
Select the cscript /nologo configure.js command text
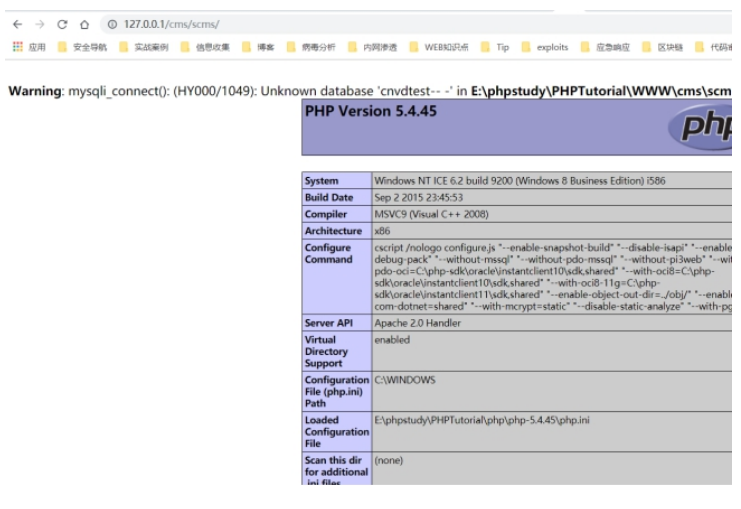pyautogui.click(x=553, y=277)
